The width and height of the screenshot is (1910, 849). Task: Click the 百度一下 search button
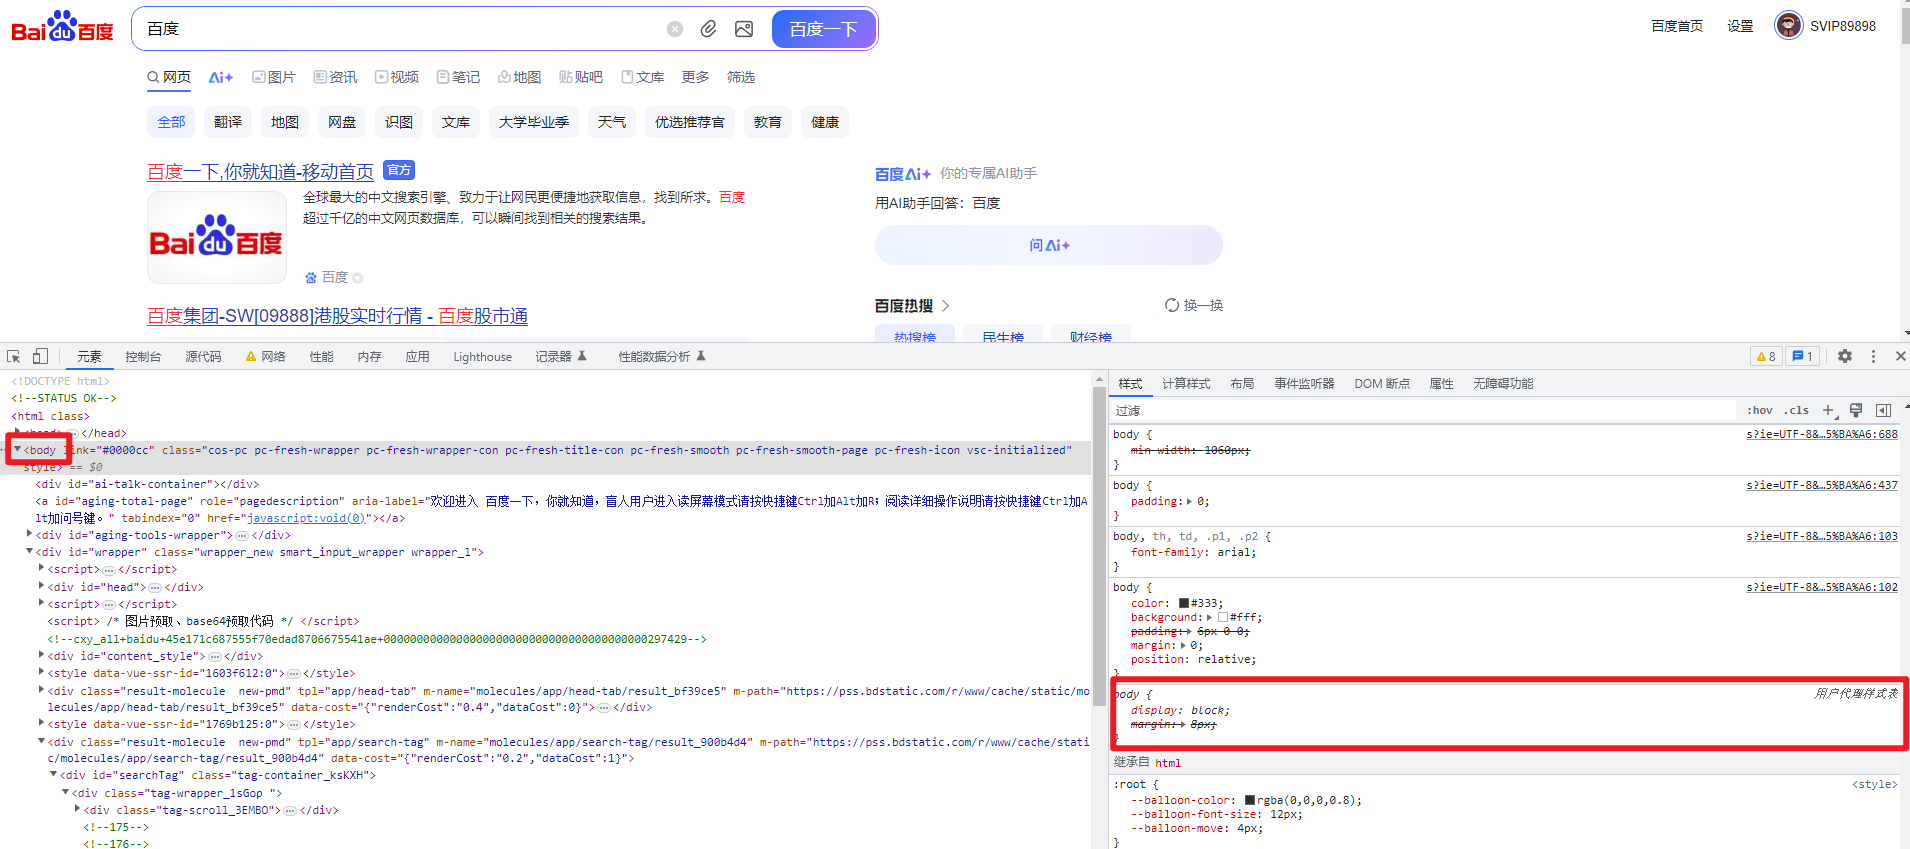824,29
